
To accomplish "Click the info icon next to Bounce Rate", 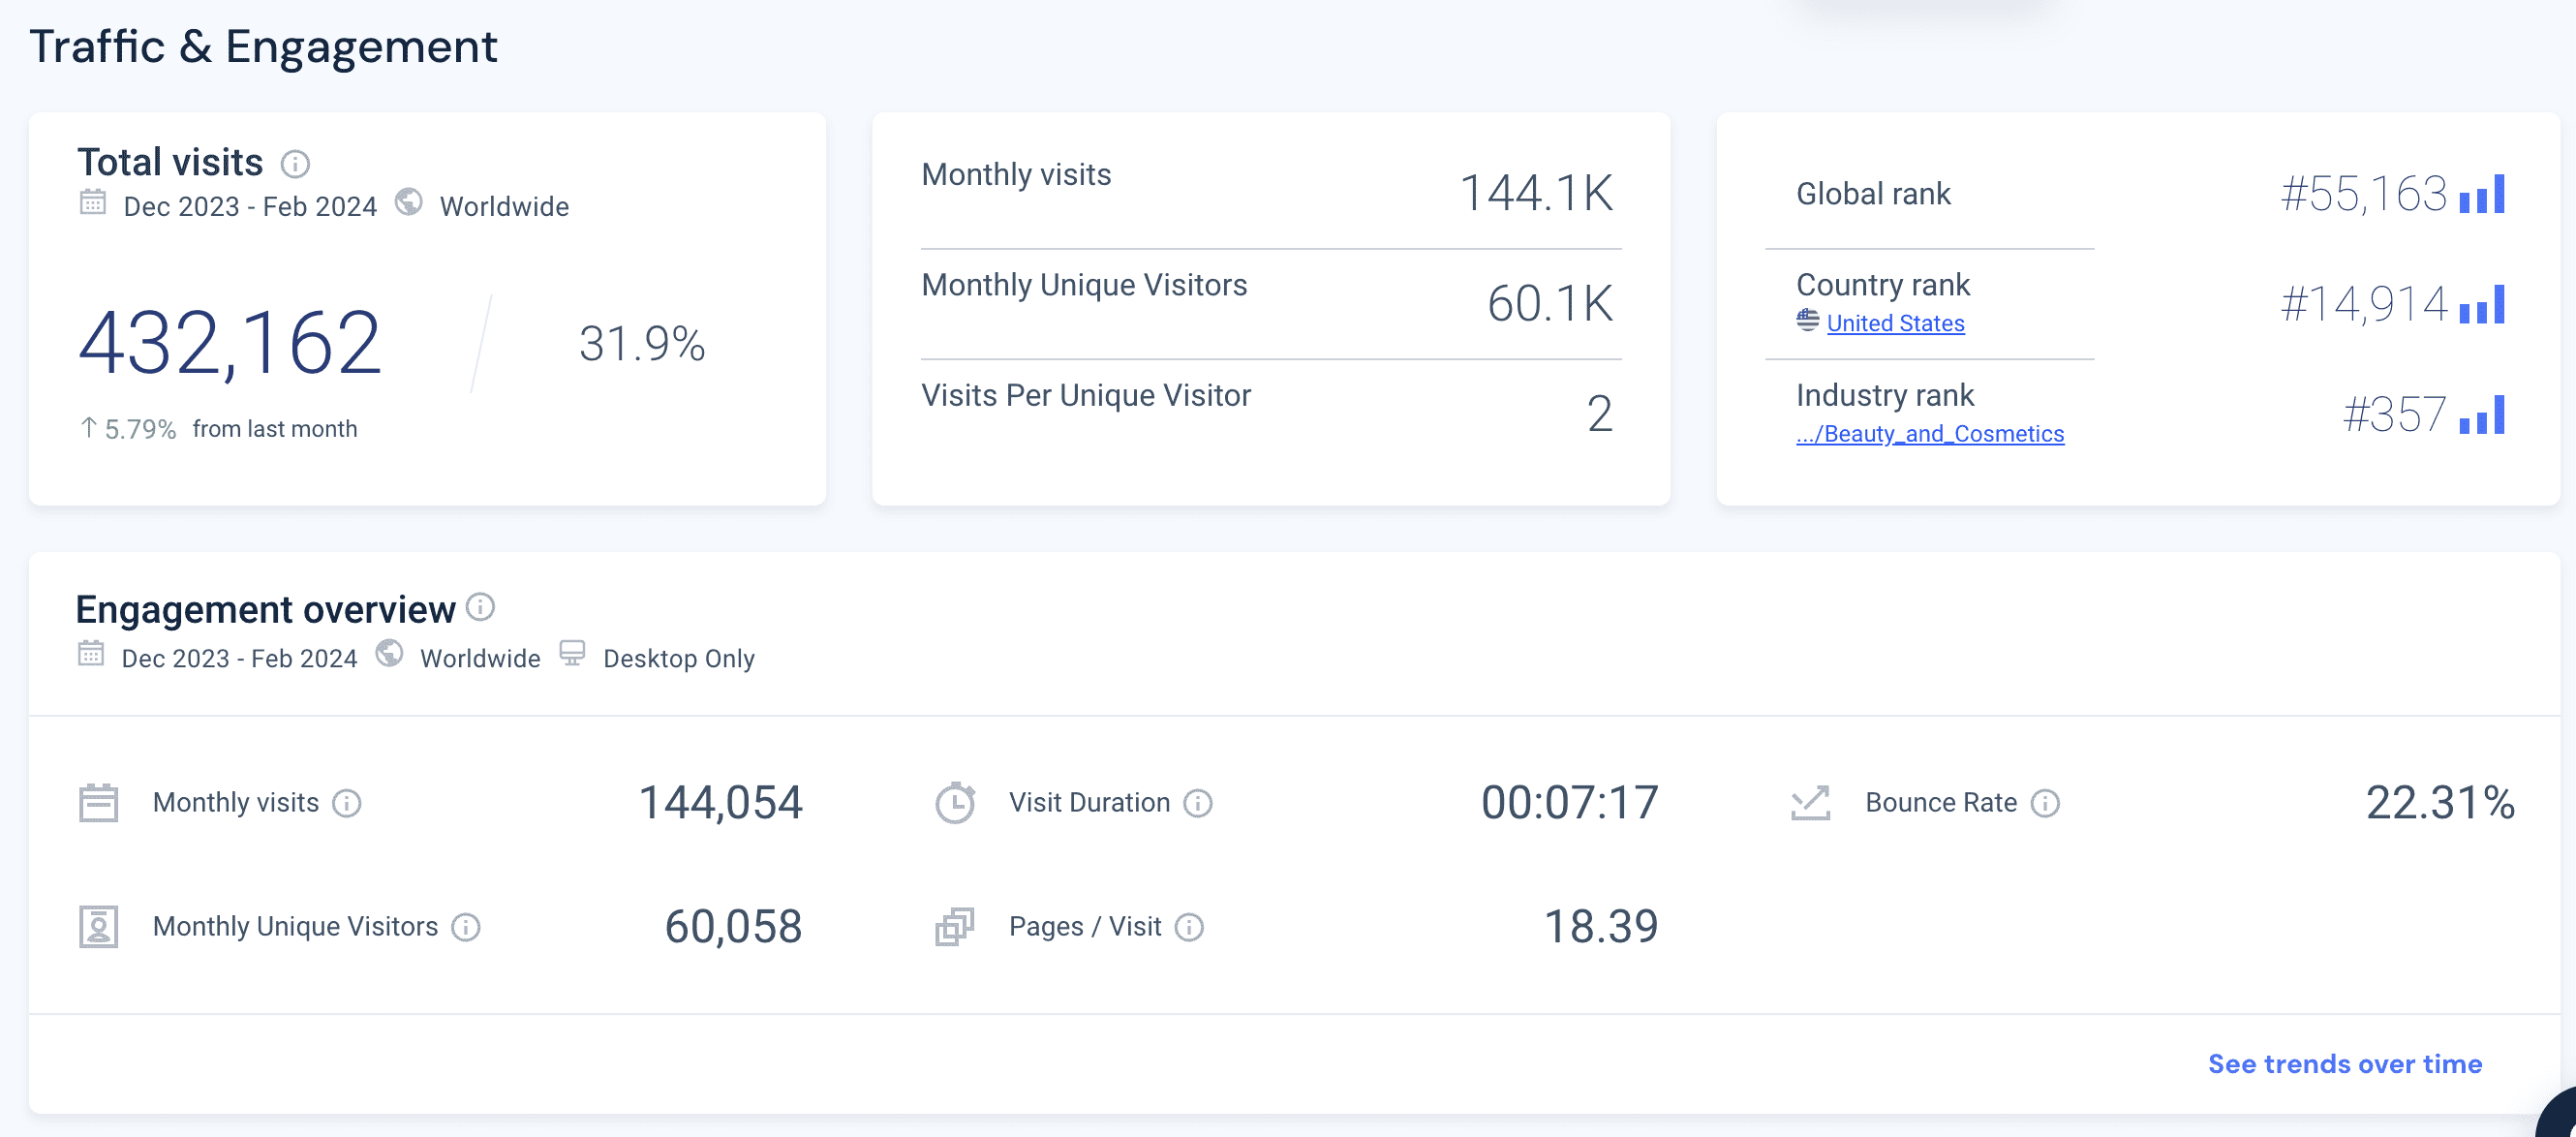I will (2045, 803).
